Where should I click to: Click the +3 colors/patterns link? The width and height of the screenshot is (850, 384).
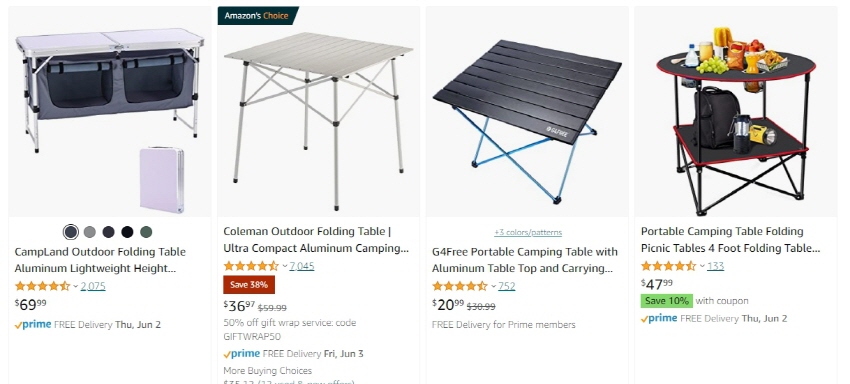pyautogui.click(x=527, y=233)
